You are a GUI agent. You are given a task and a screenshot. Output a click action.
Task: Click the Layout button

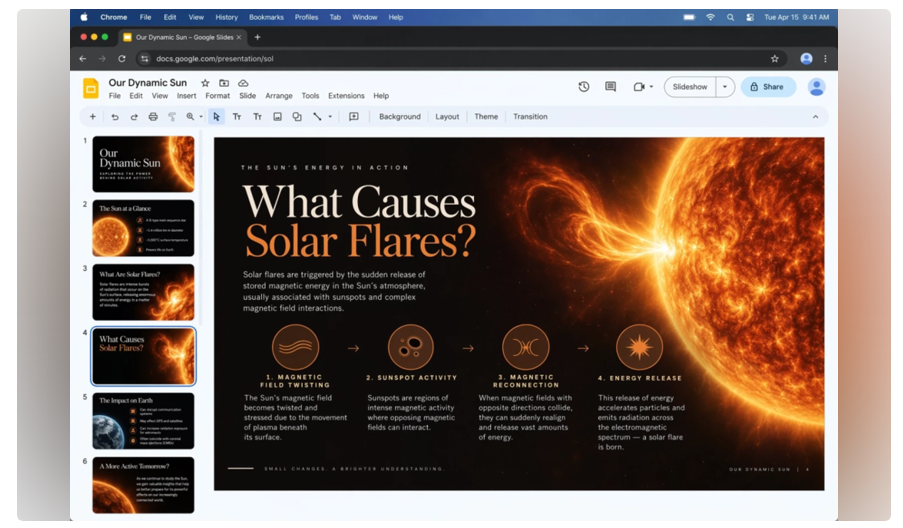click(x=447, y=117)
